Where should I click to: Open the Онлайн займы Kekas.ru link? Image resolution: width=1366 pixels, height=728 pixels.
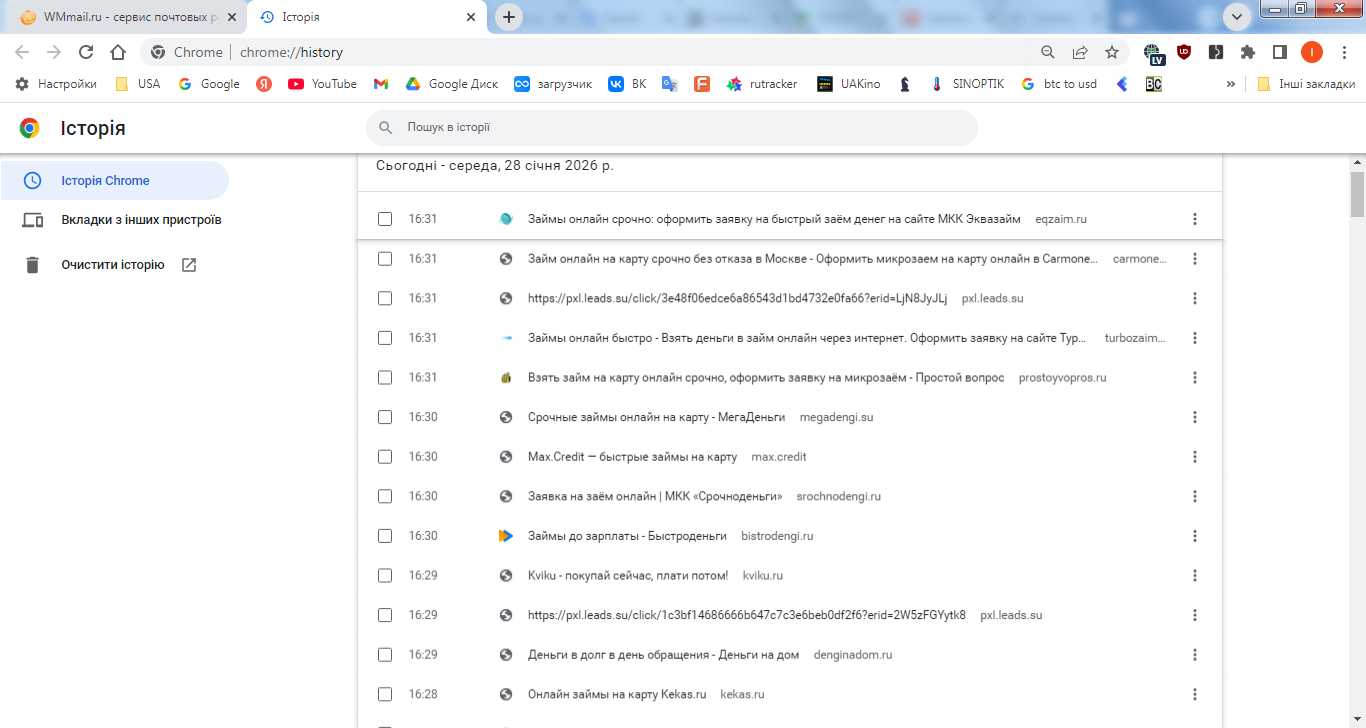tap(617, 694)
